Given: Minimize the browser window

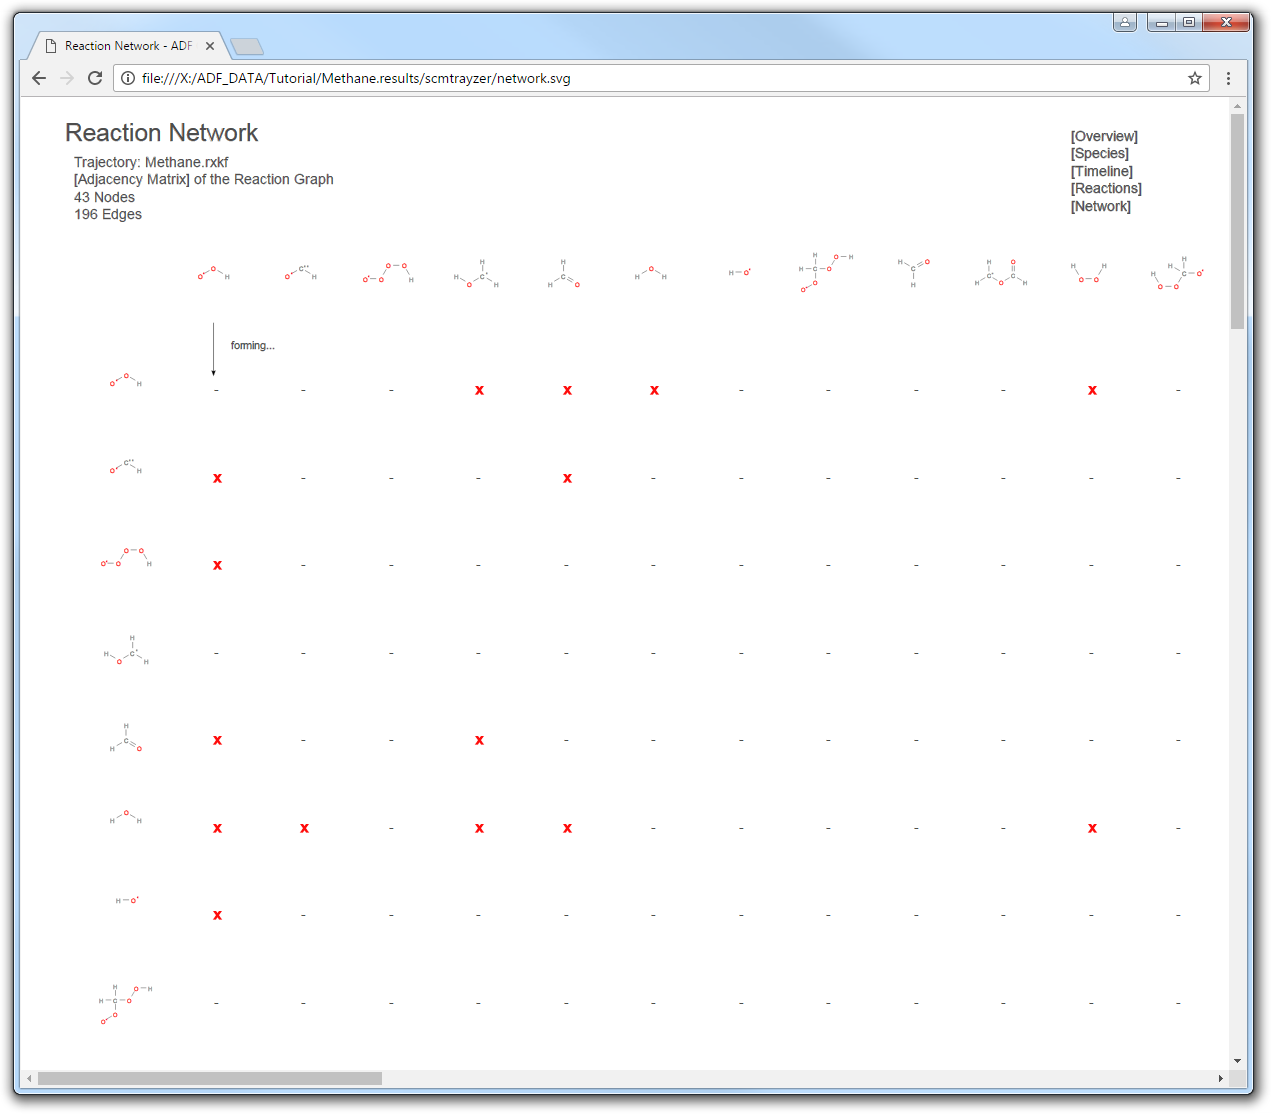Looking at the screenshot, I should [1161, 22].
